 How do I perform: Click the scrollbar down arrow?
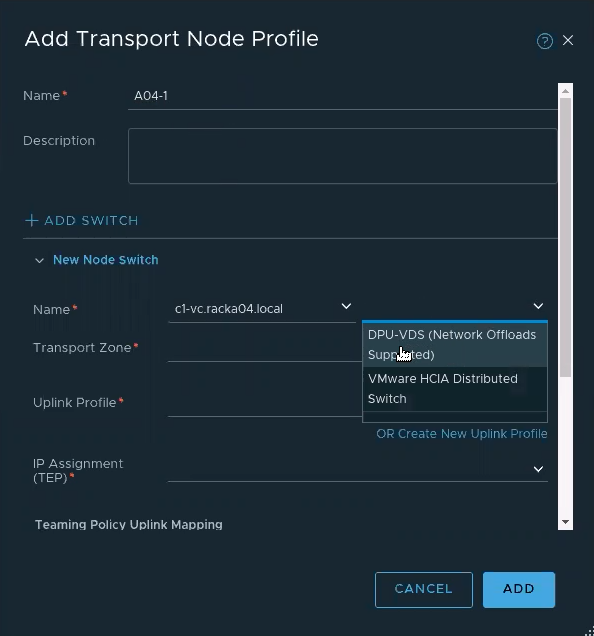point(565,522)
